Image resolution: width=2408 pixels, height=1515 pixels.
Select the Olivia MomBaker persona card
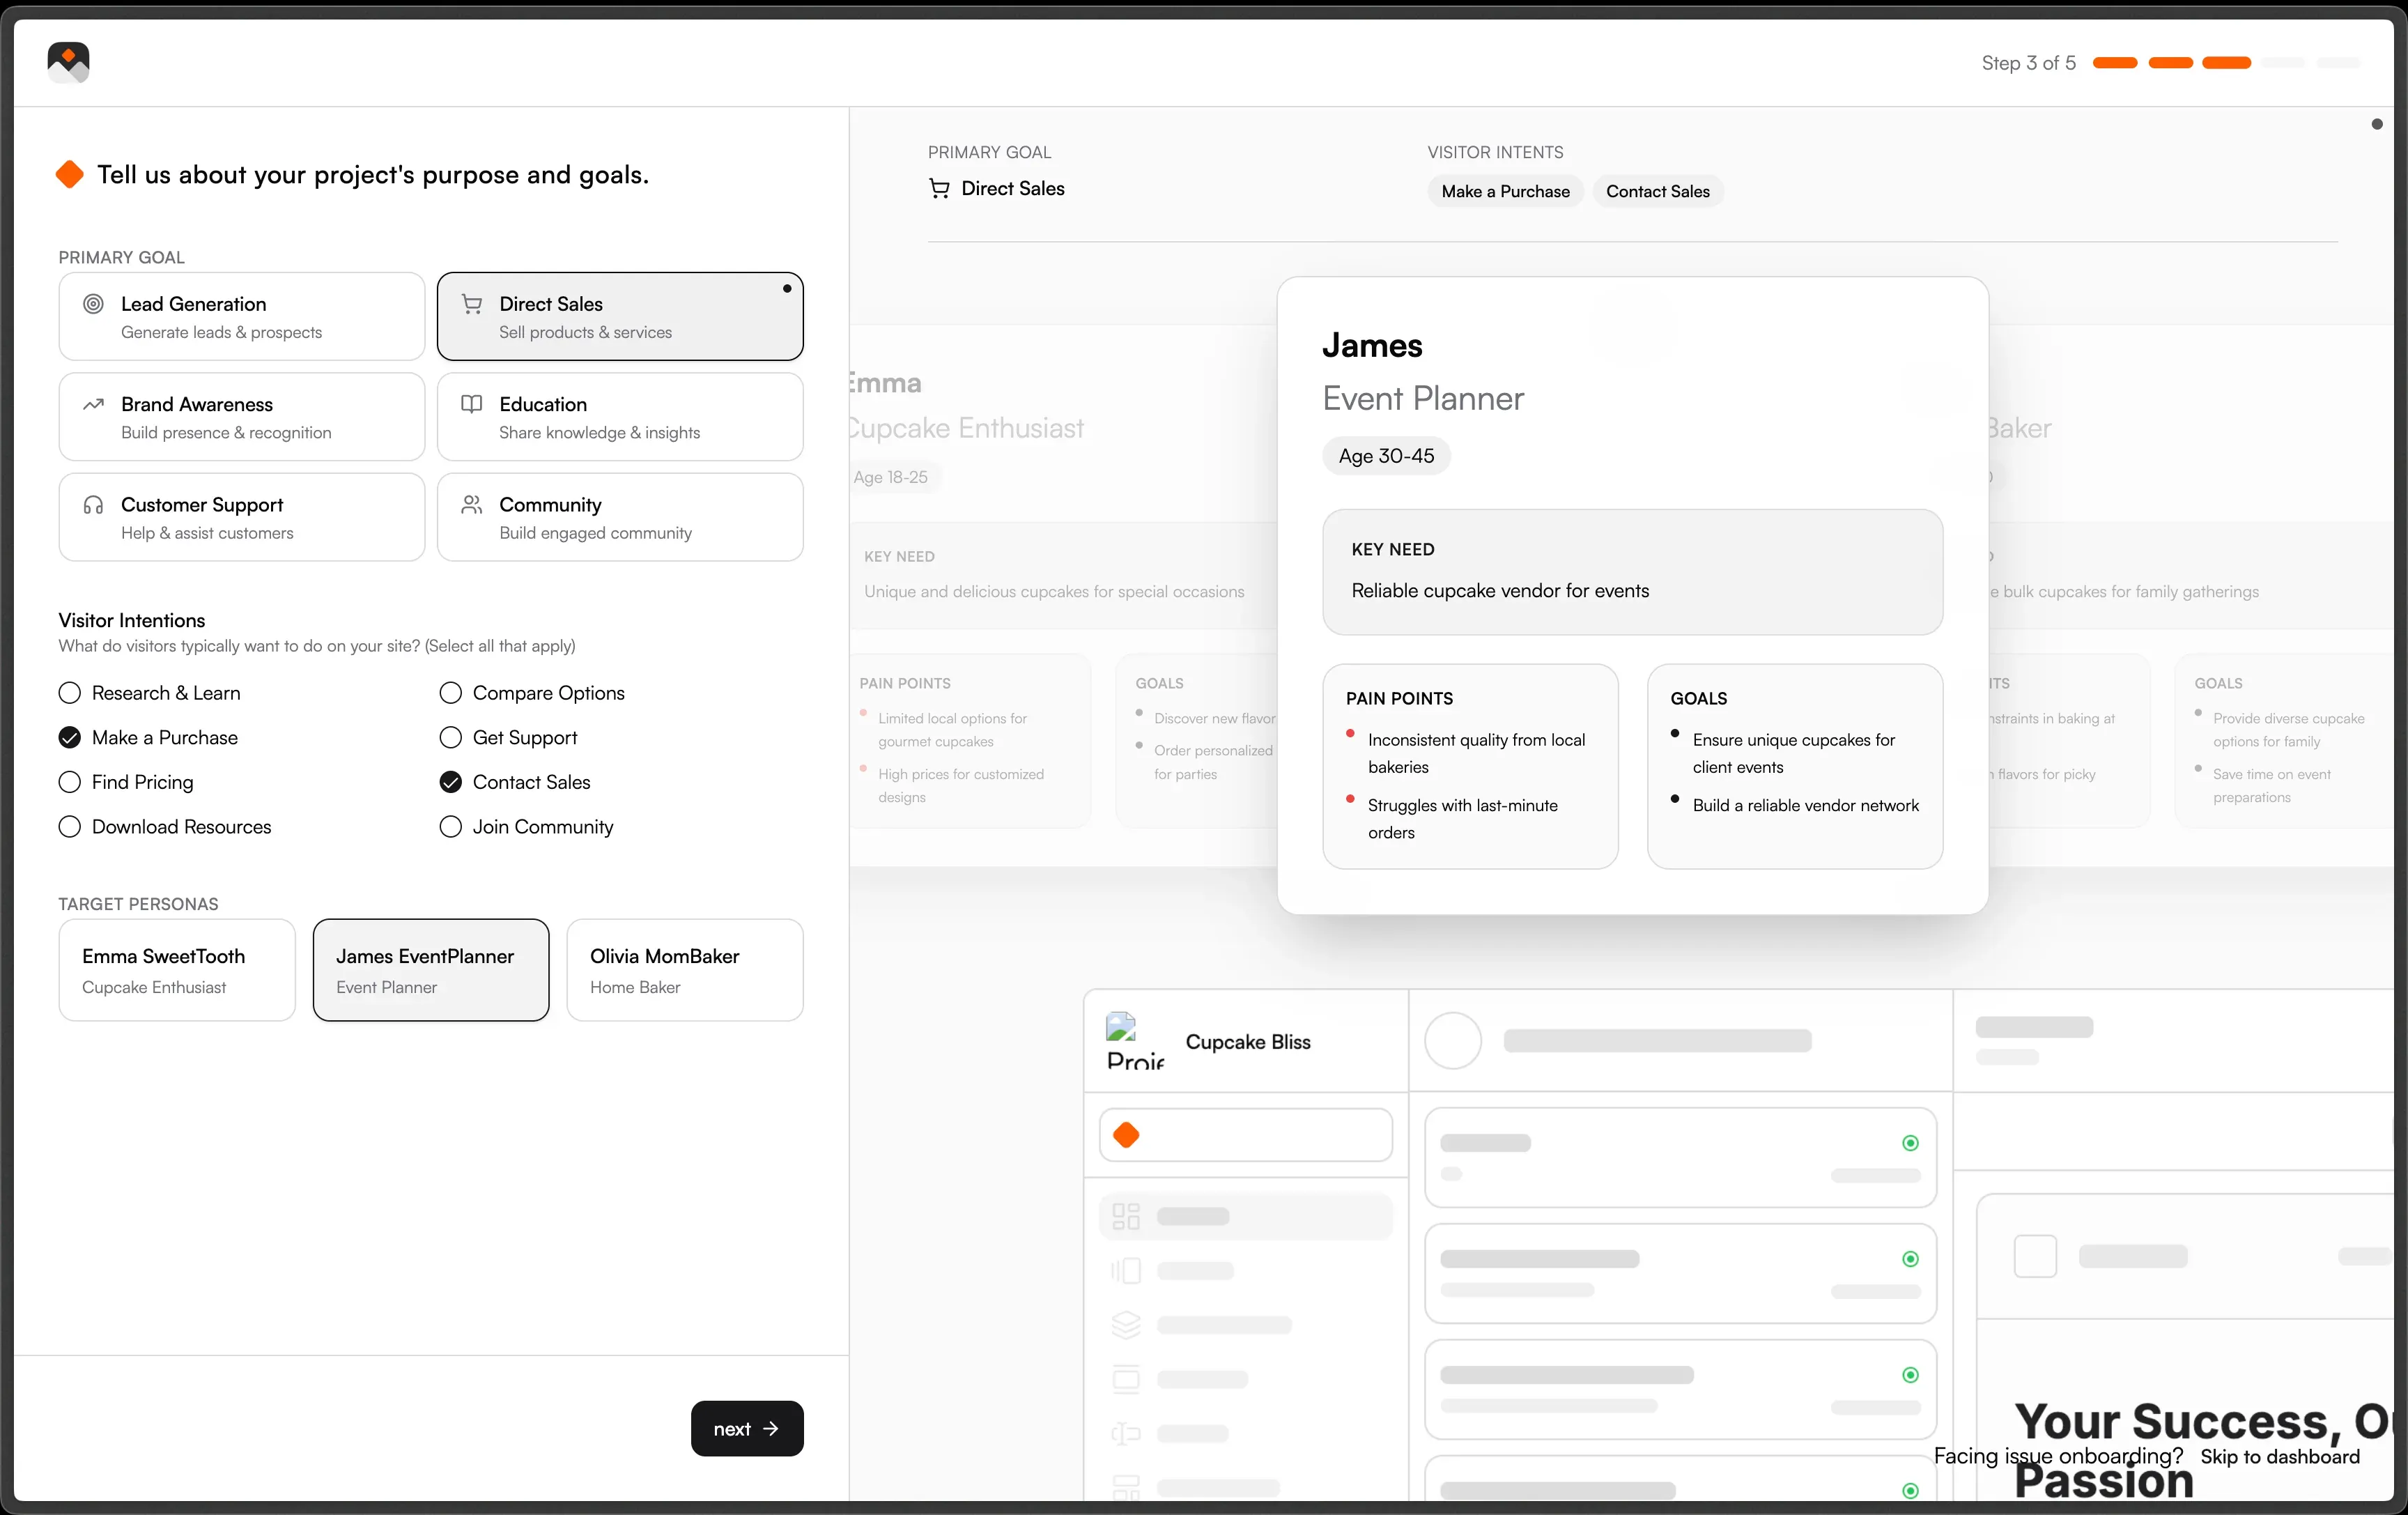coord(684,969)
